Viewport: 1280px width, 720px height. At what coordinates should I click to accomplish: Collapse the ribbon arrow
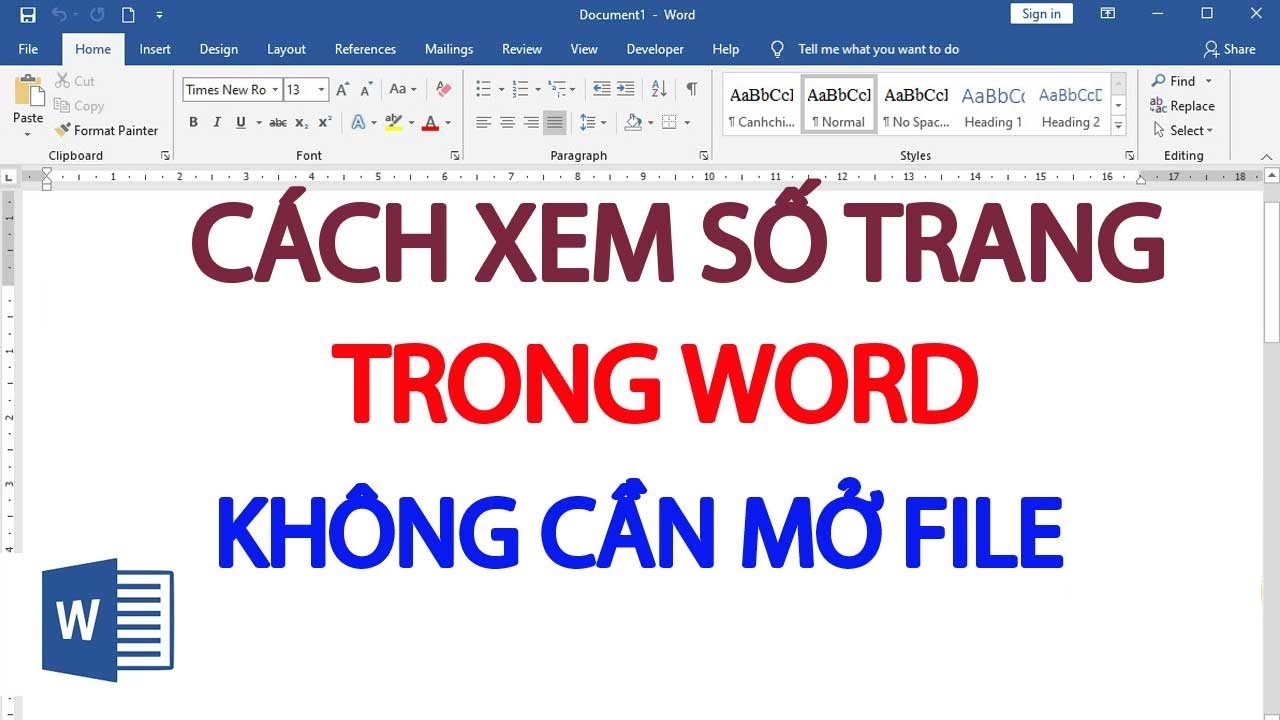pyautogui.click(x=1265, y=157)
